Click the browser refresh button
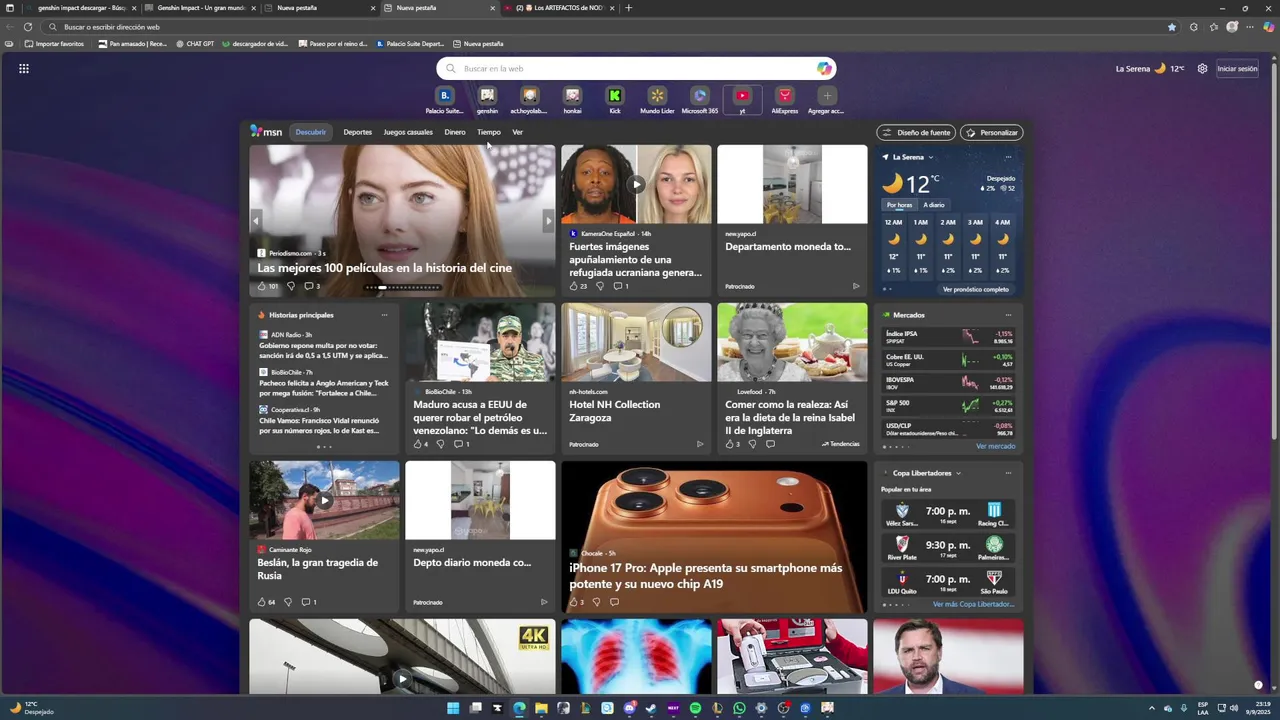Image resolution: width=1280 pixels, height=720 pixels. pyautogui.click(x=27, y=27)
